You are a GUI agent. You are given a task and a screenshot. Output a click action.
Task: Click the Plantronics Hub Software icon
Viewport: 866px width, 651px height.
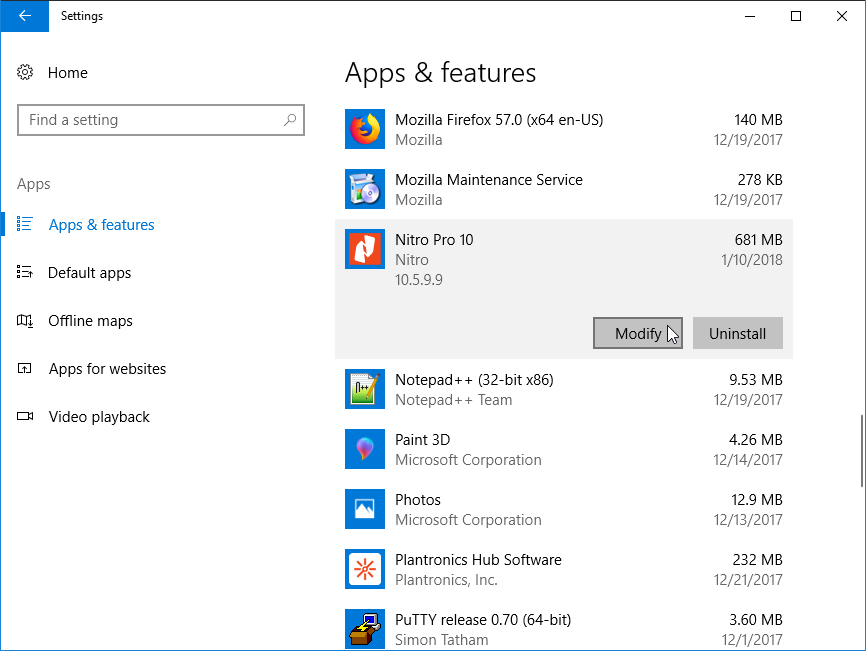365,569
